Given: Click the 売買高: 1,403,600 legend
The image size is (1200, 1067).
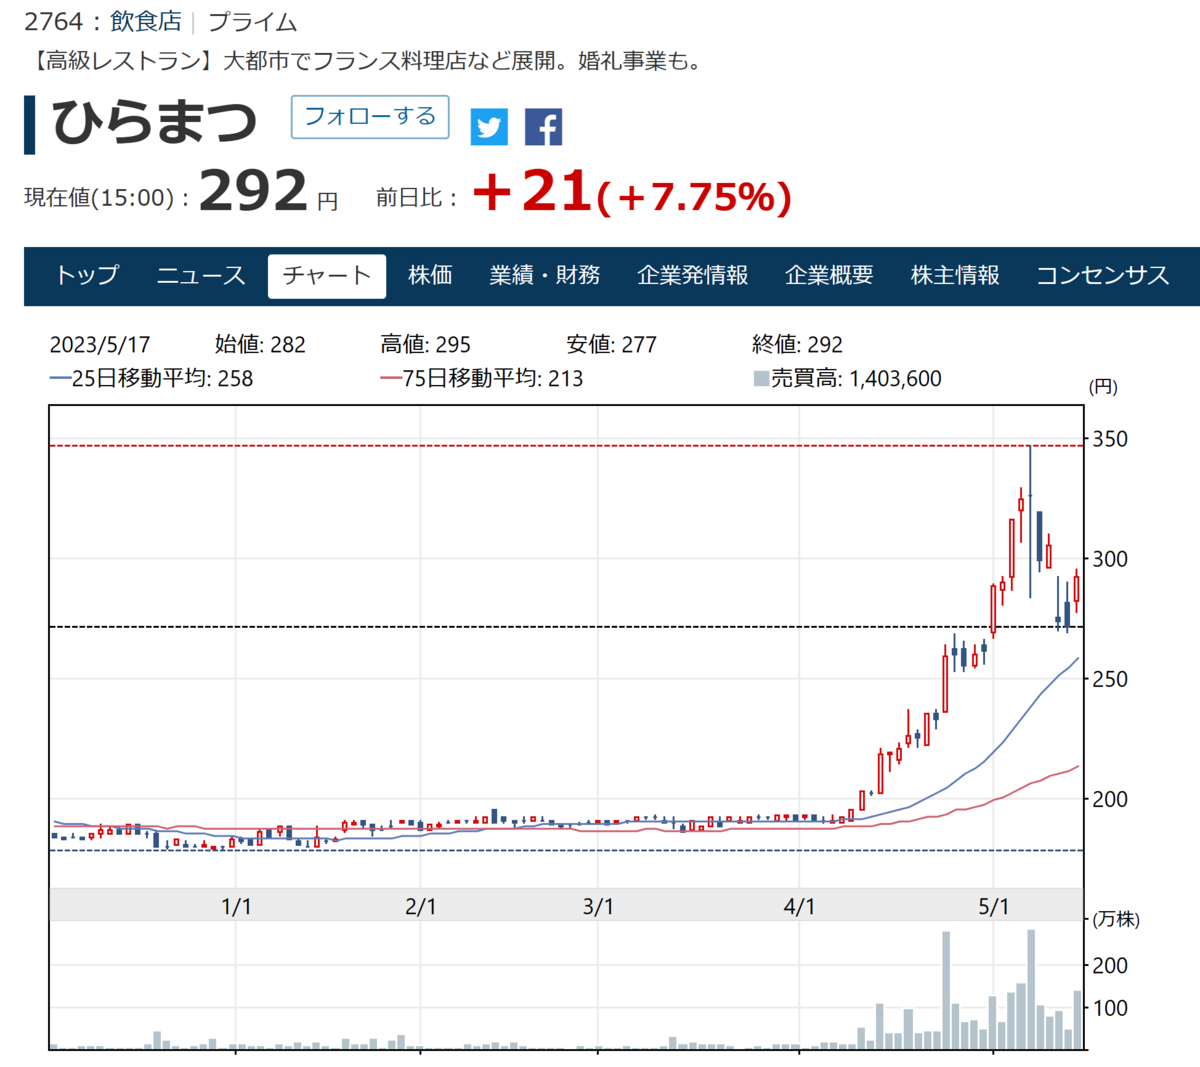Looking at the screenshot, I should [x=847, y=379].
